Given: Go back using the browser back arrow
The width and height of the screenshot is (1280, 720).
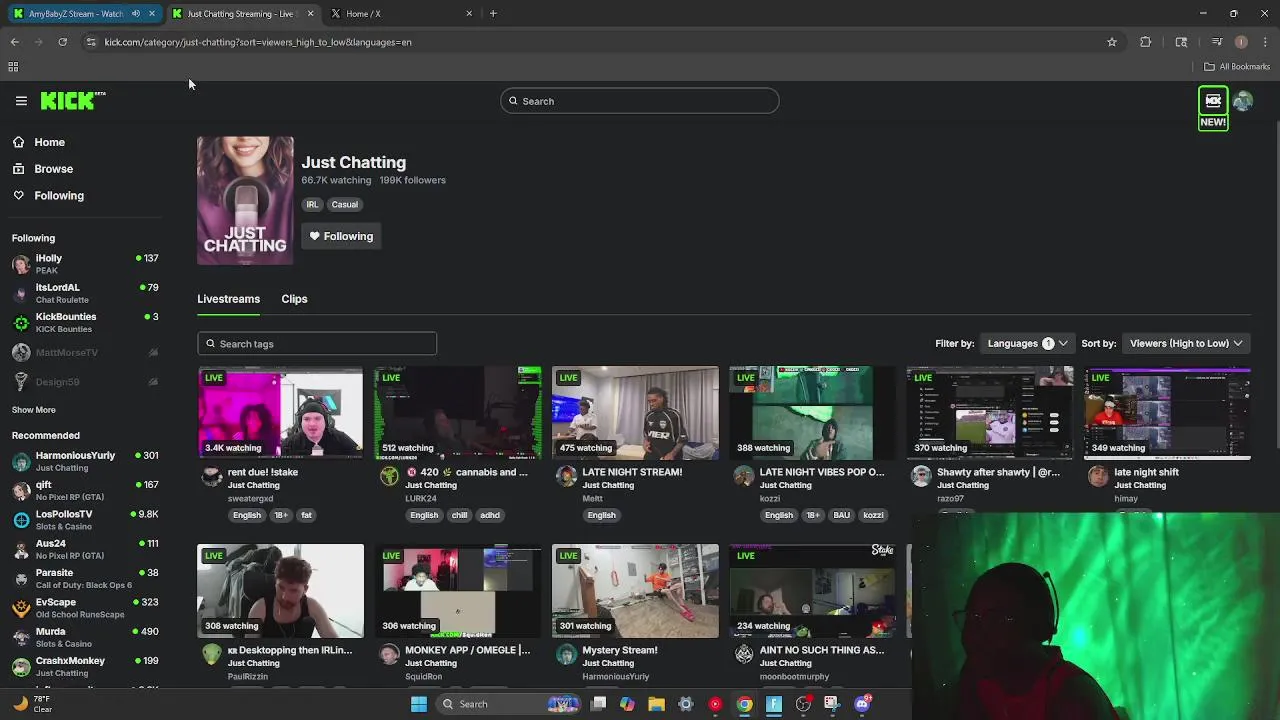Looking at the screenshot, I should coord(15,42).
